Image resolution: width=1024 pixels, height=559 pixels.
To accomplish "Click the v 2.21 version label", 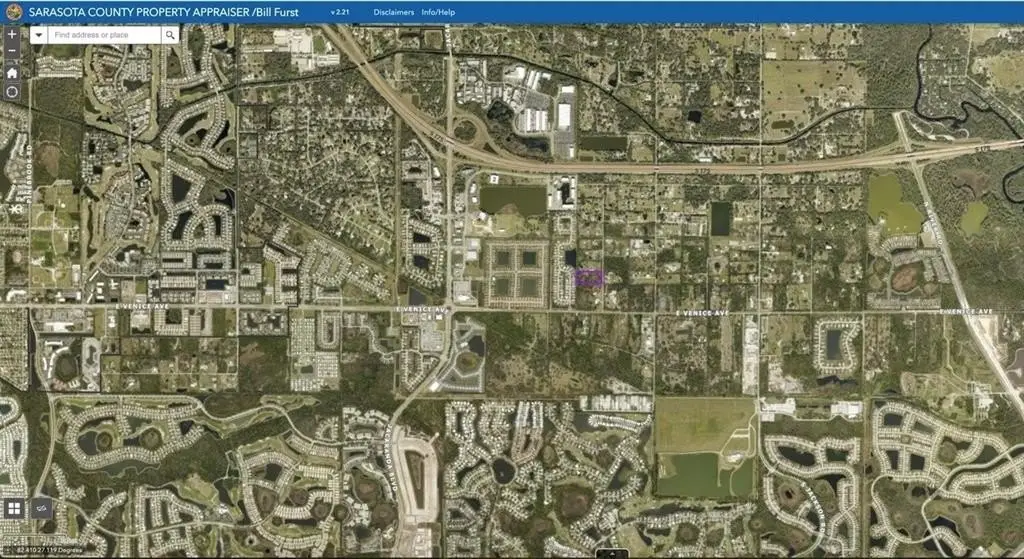I will point(341,12).
